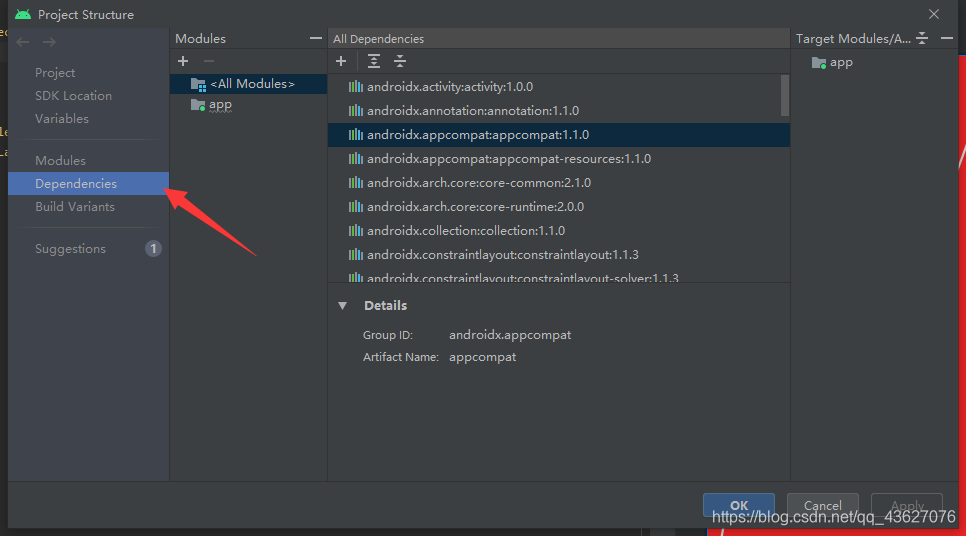Click library icon of androidx.collection:collection:1.1.0
The image size is (966, 536).
point(355,231)
